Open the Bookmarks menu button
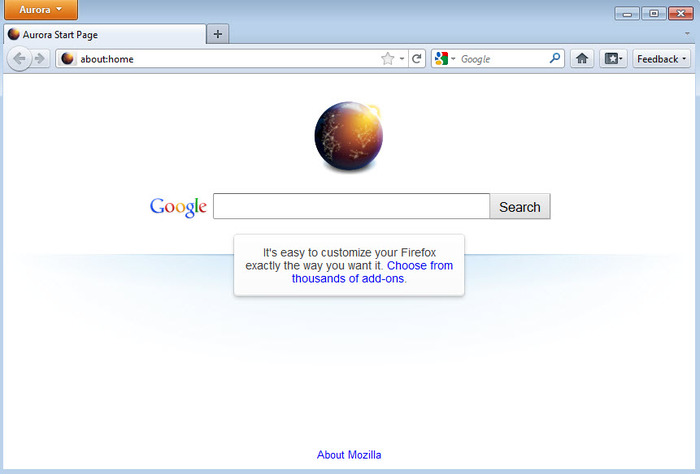The width and height of the screenshot is (700, 474). point(613,58)
